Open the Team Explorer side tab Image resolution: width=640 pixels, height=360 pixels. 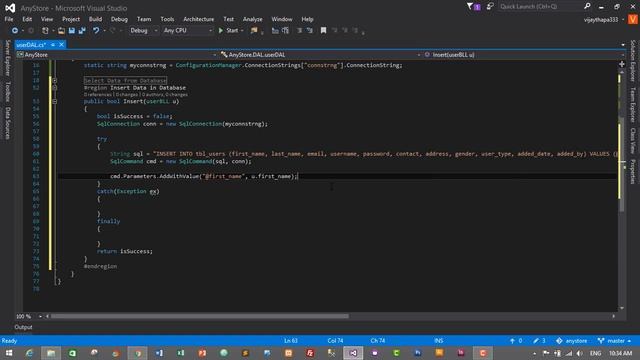coord(633,104)
